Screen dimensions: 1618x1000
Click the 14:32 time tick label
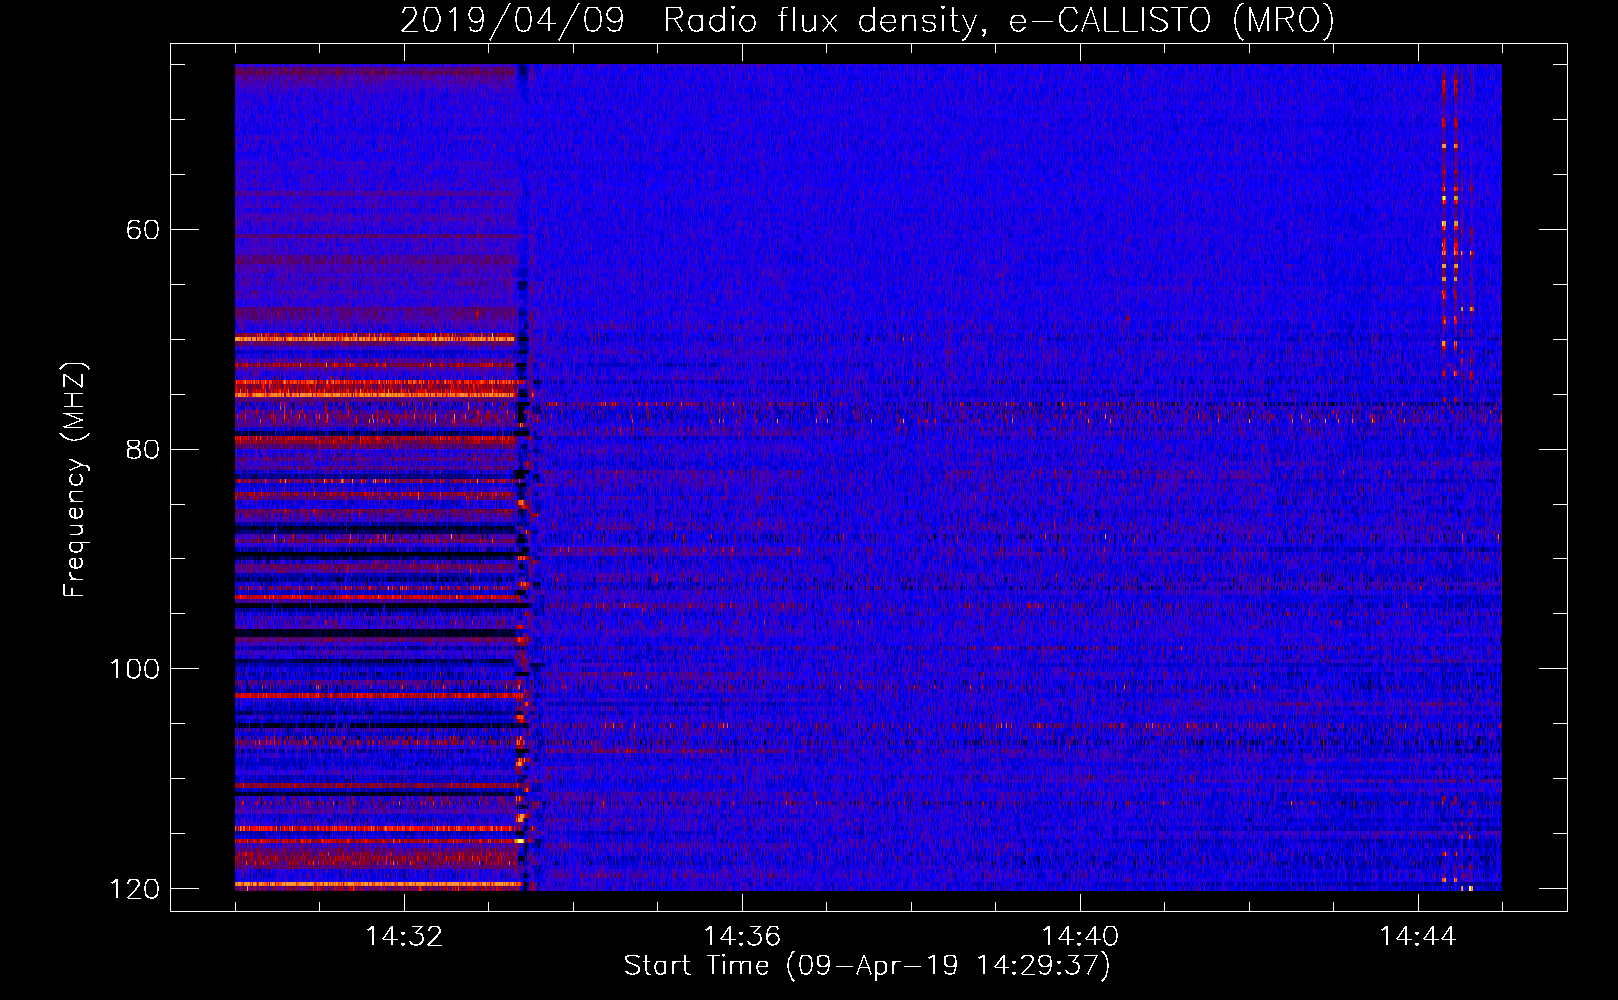pyautogui.click(x=404, y=937)
